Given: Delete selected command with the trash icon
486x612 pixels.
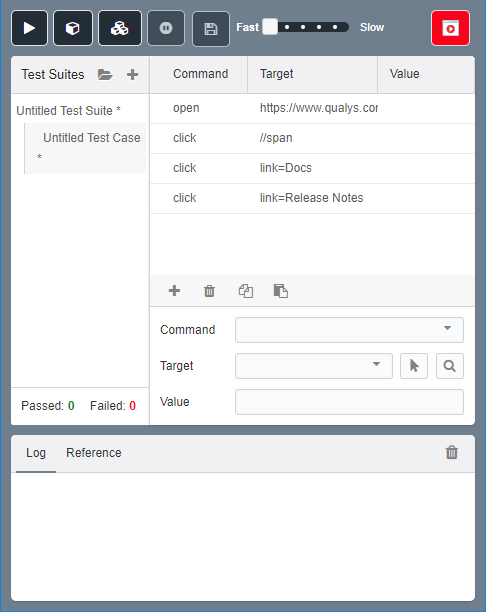Looking at the screenshot, I should 209,291.
